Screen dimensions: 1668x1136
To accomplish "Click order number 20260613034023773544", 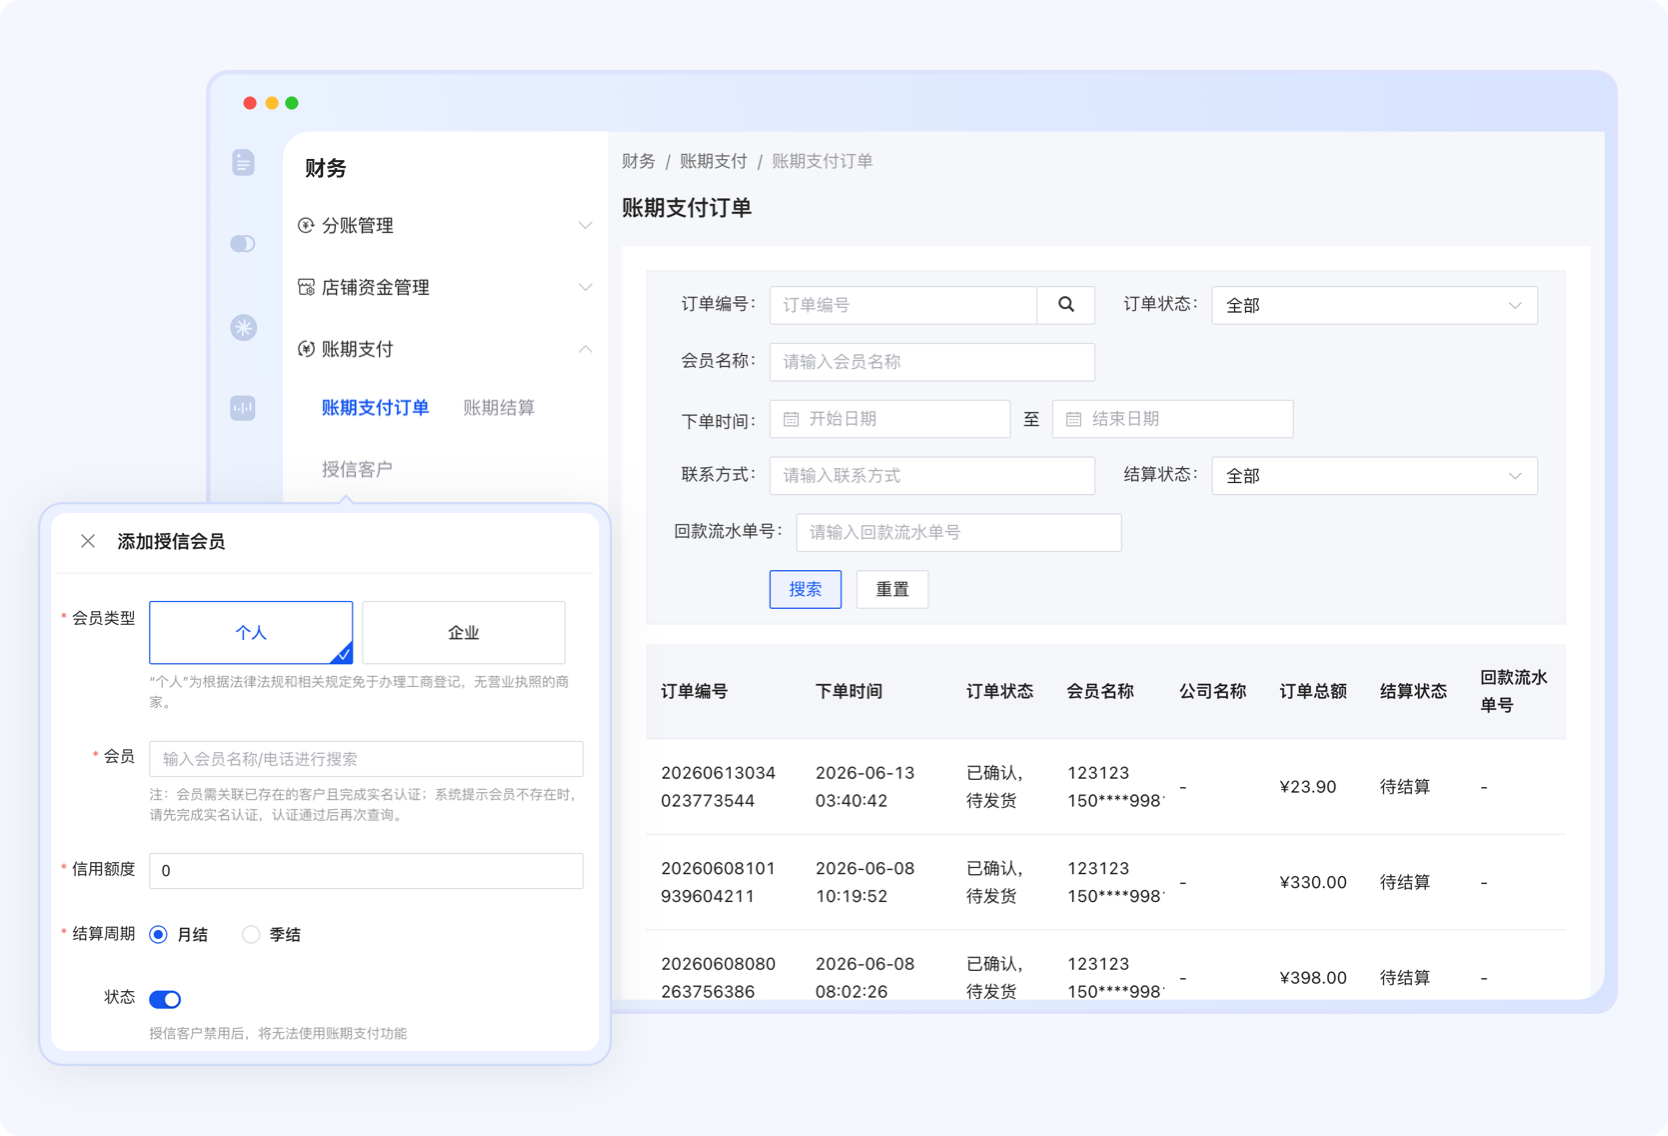I will coord(718,787).
